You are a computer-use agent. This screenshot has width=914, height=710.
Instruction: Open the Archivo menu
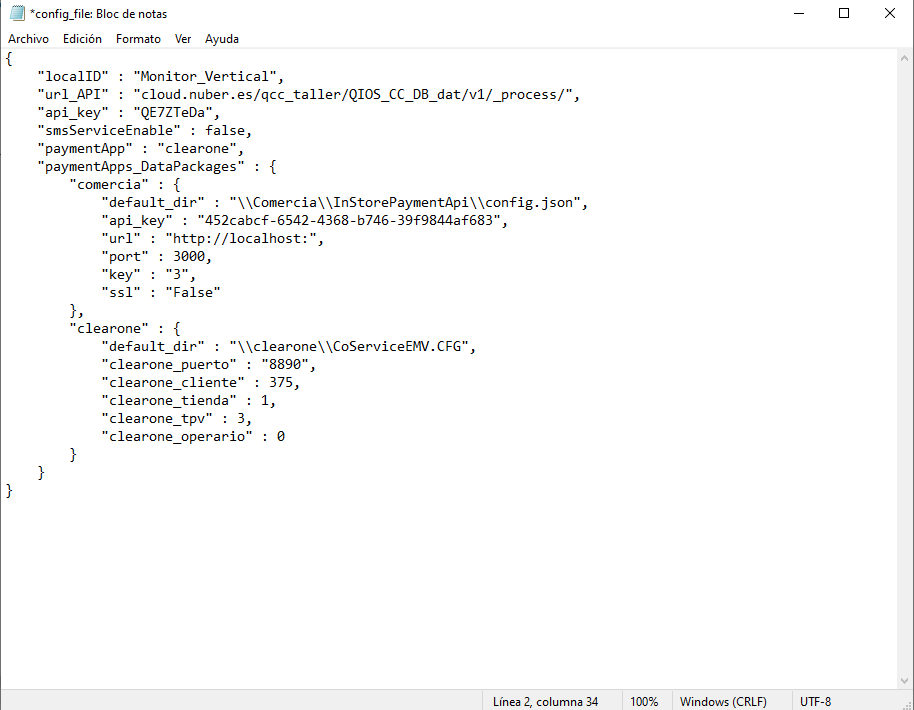pos(28,38)
